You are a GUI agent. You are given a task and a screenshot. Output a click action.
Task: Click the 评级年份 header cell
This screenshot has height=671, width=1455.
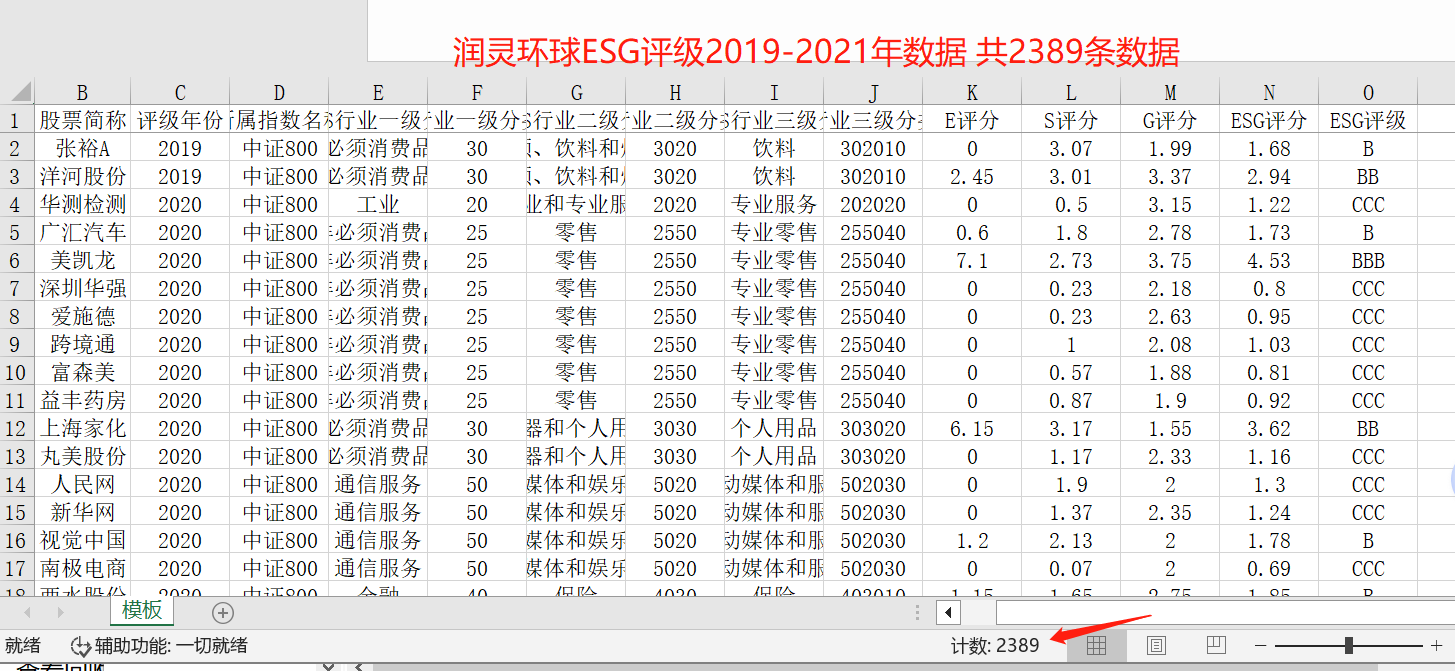coord(180,121)
